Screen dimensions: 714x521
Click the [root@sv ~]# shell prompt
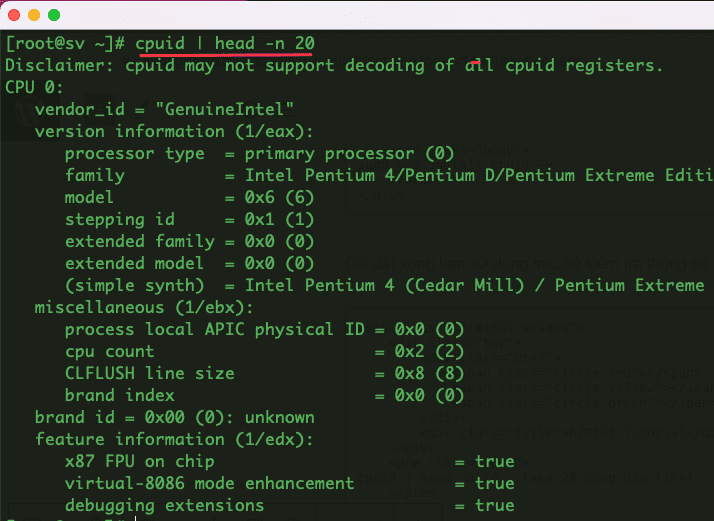coord(64,44)
